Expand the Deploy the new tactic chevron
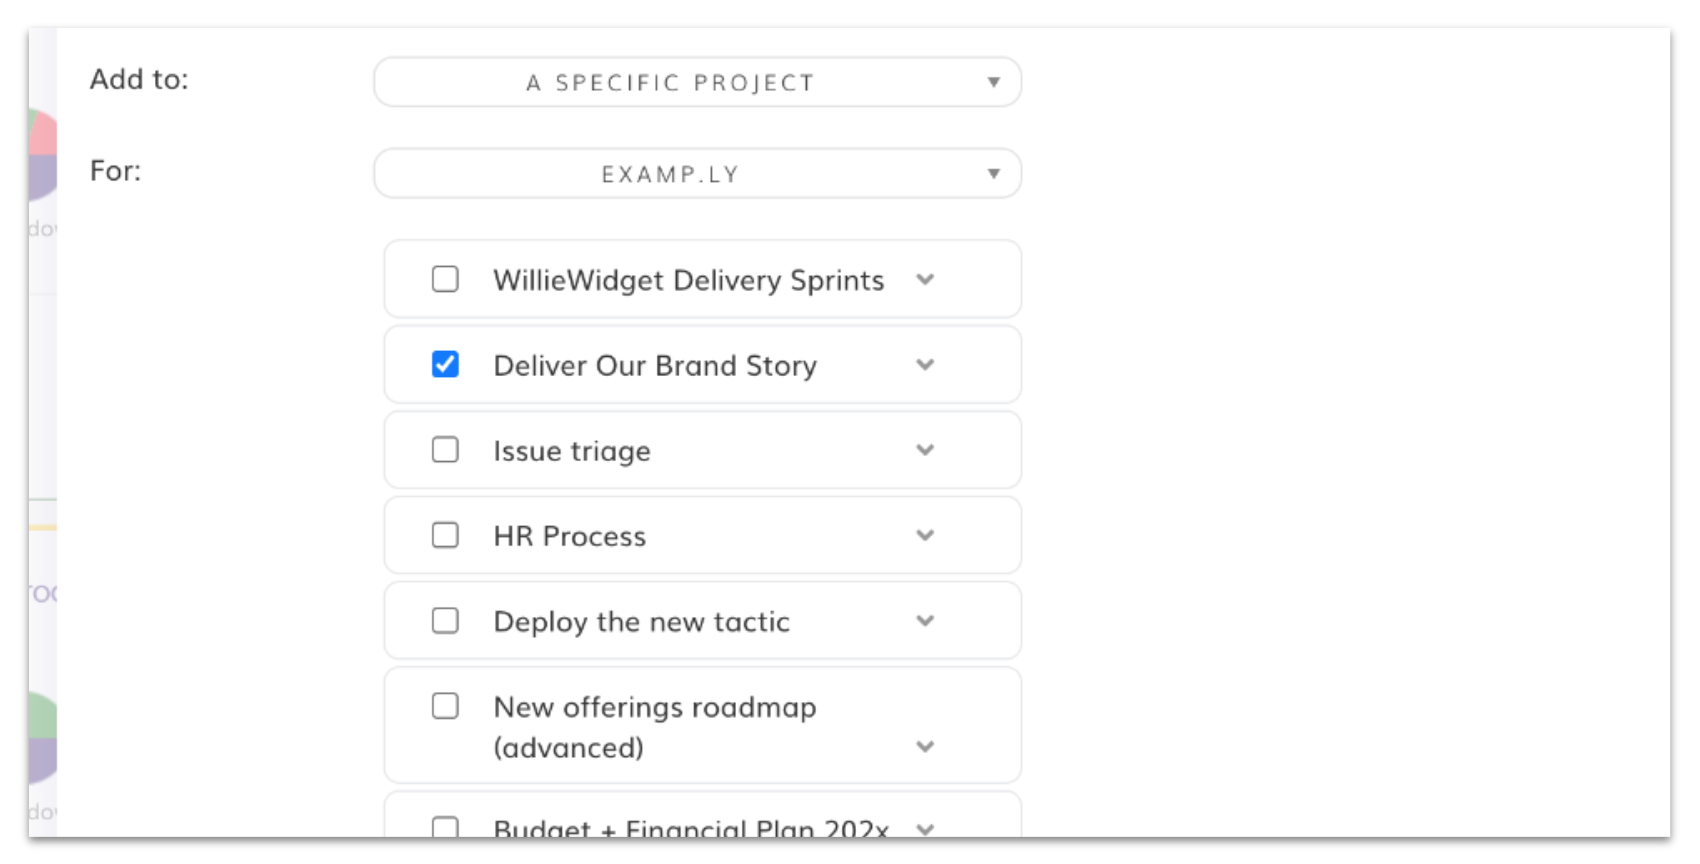Image resolution: width=1700 pixels, height=864 pixels. pyautogui.click(x=925, y=621)
